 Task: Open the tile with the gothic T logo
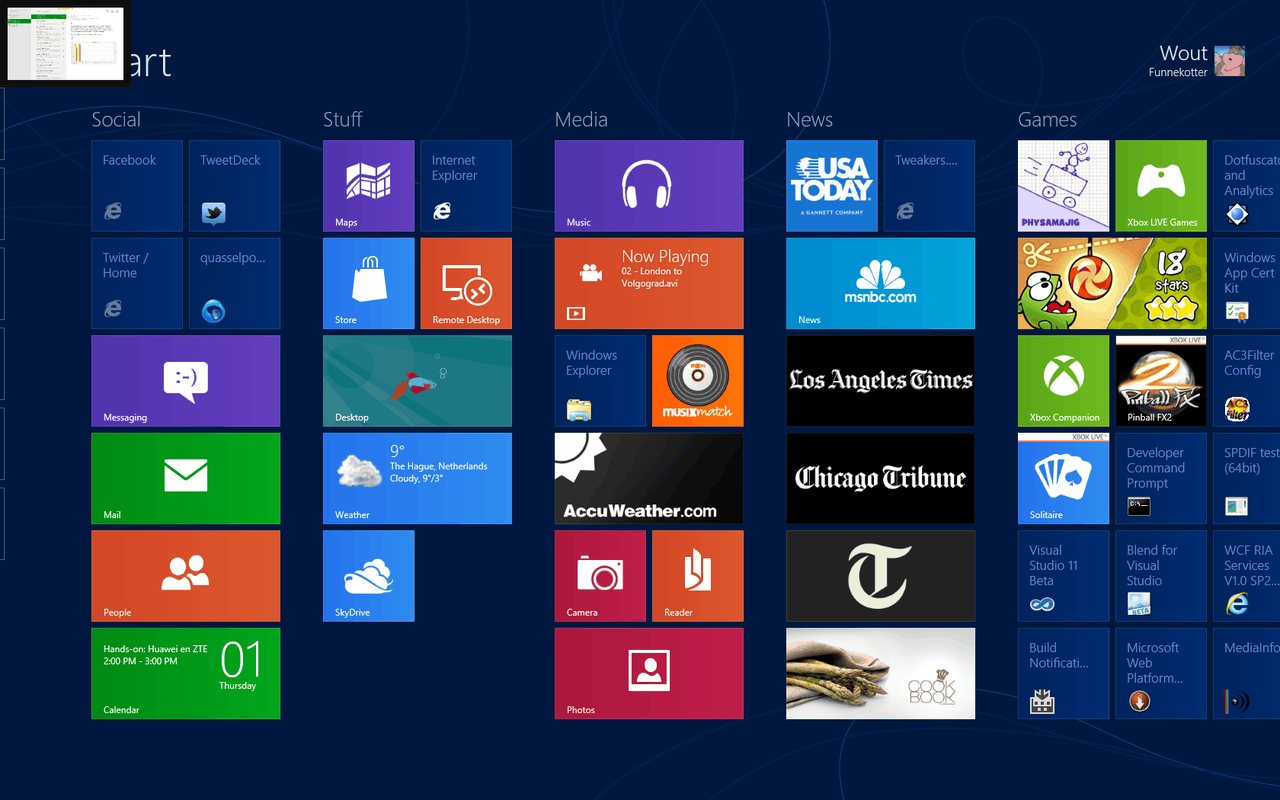(881, 576)
